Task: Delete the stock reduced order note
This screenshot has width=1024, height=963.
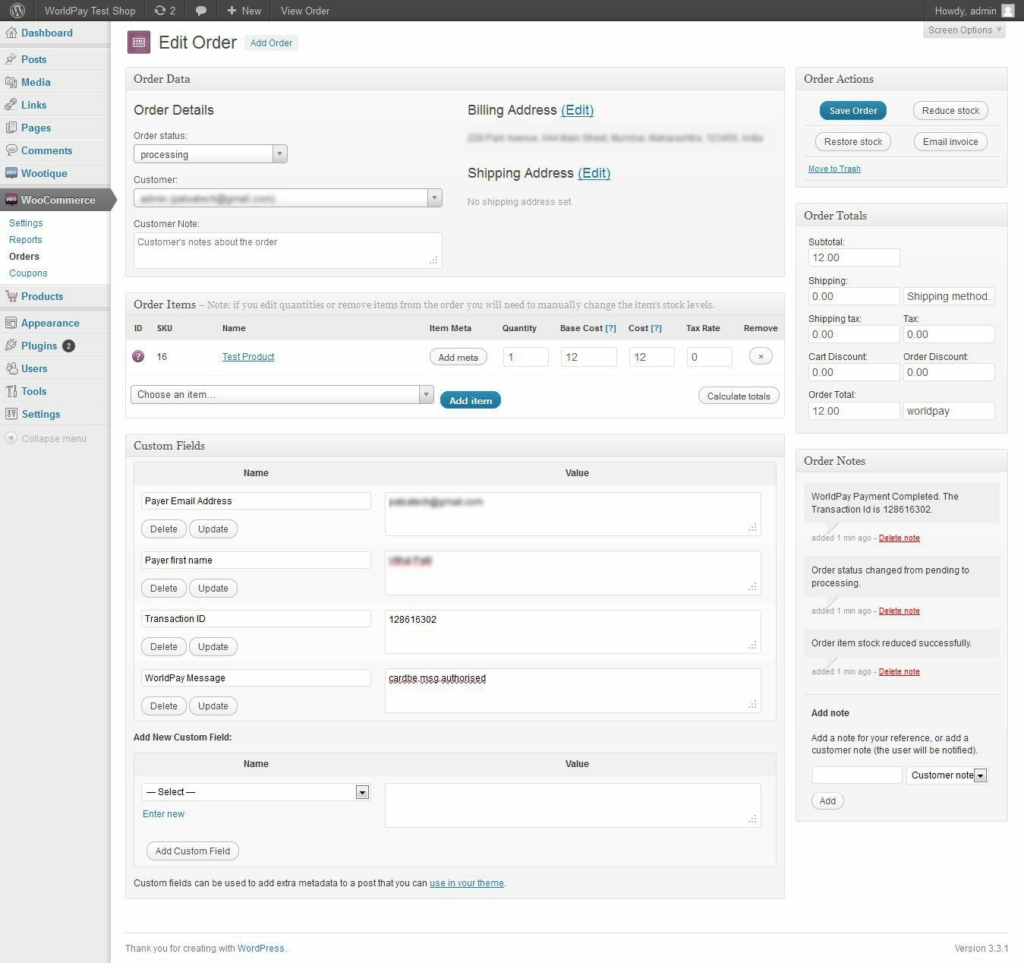Action: 899,671
